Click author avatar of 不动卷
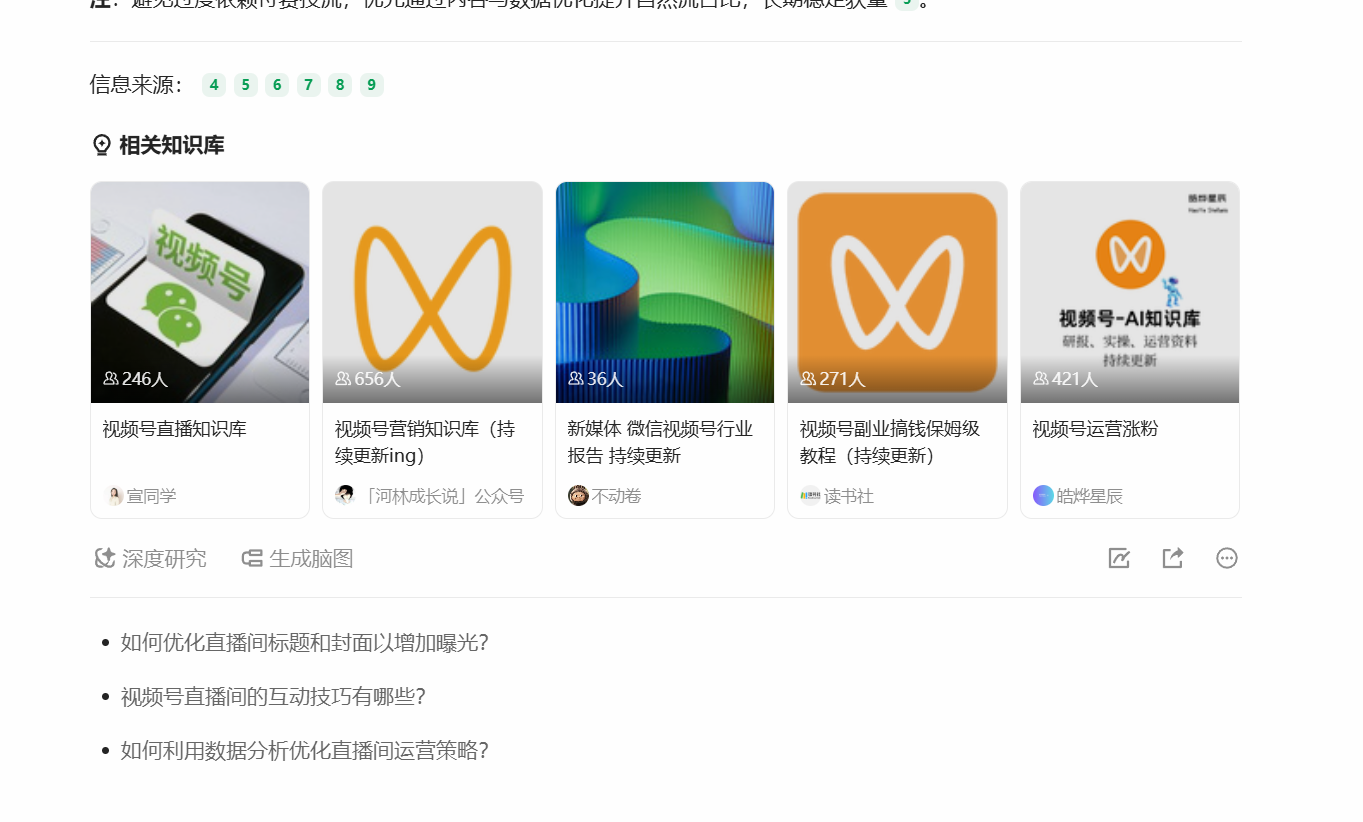1363x822 pixels. [x=578, y=496]
